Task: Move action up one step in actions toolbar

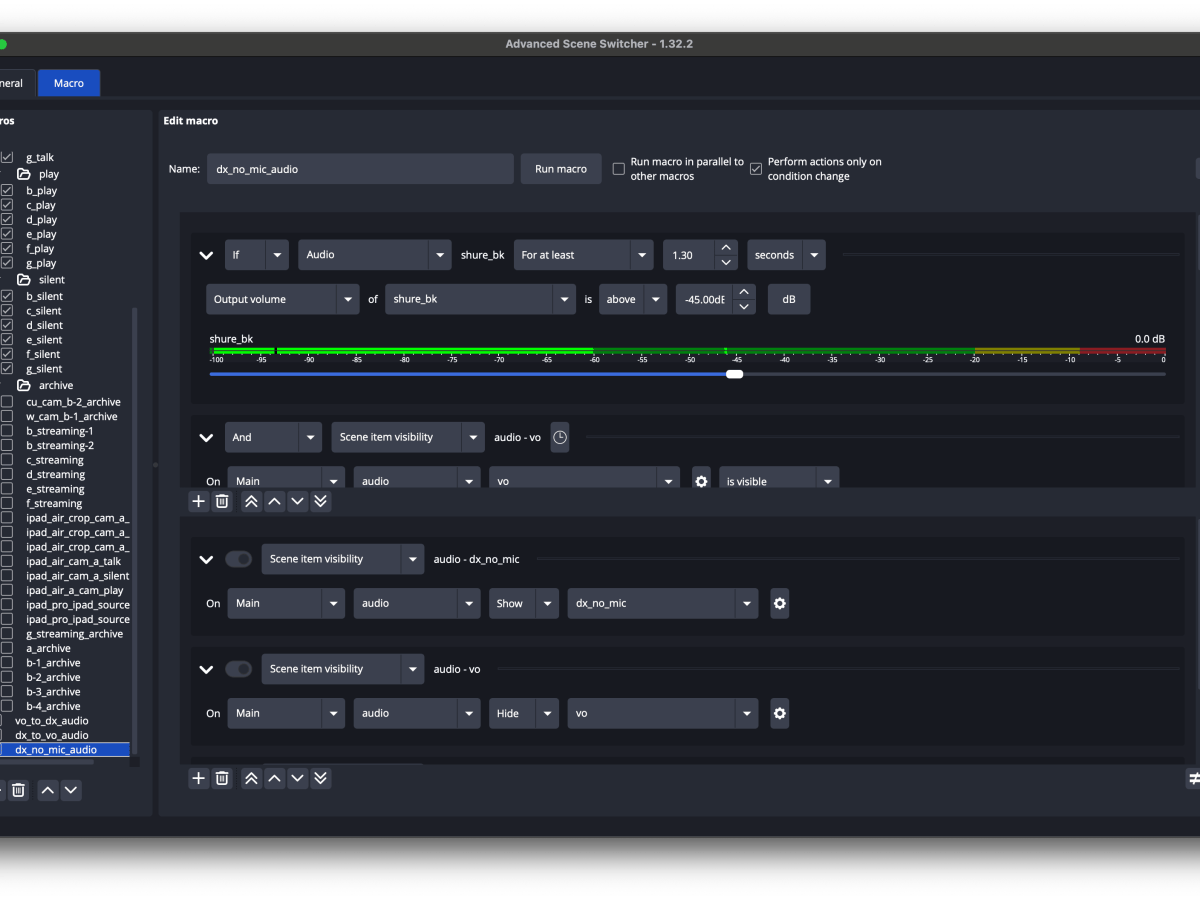Action: [x=275, y=778]
